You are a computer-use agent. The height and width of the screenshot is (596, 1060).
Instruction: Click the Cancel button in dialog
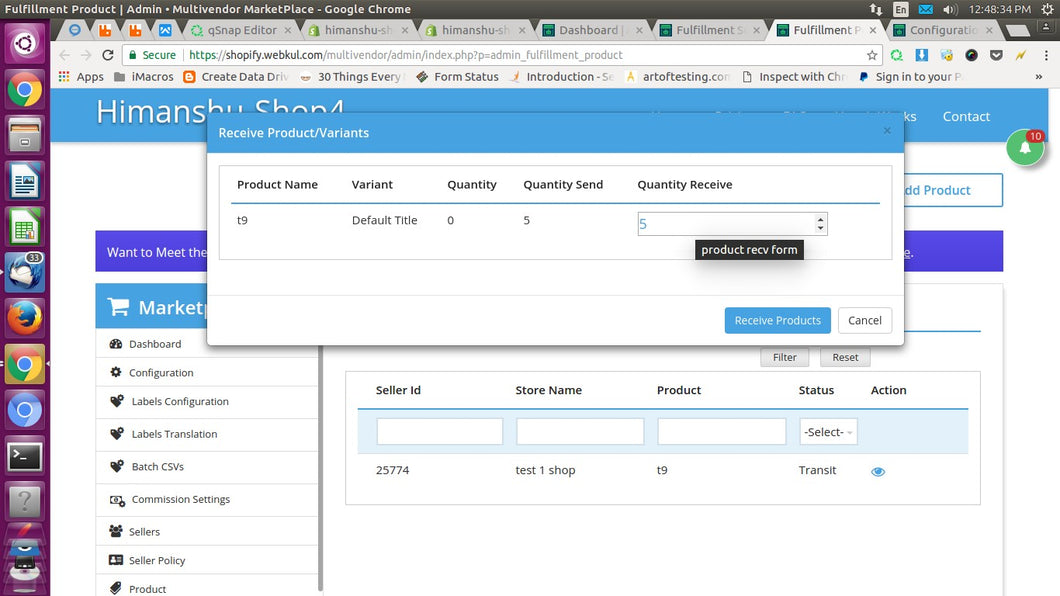click(864, 320)
